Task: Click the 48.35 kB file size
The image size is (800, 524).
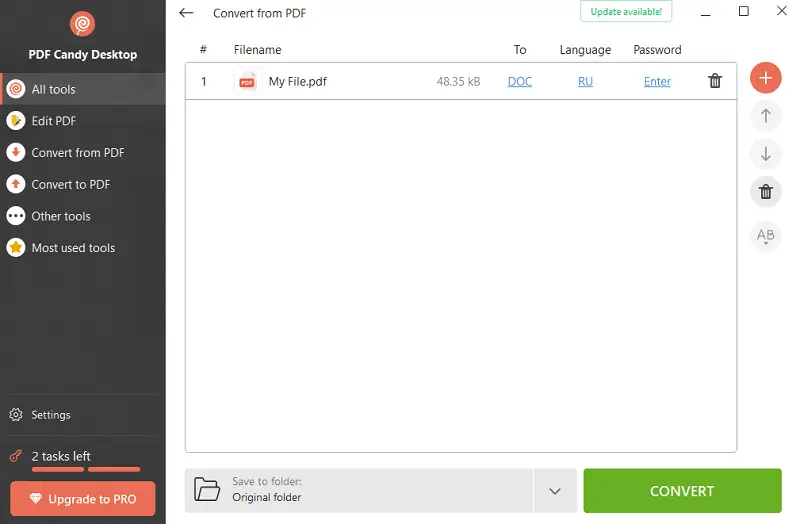Action: 458,82
